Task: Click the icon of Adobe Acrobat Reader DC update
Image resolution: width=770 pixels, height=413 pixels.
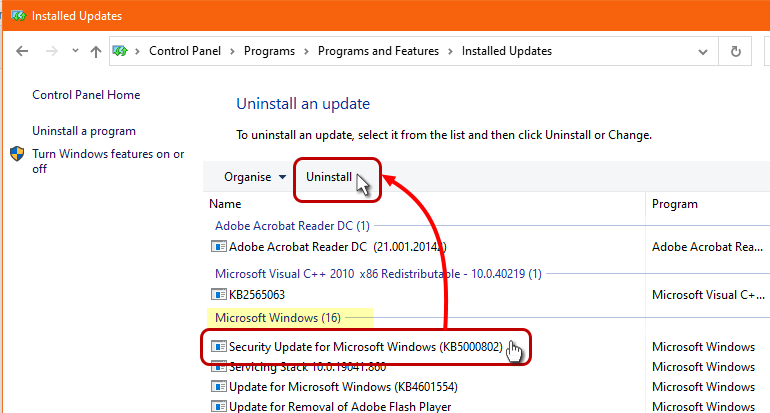Action: pos(219,247)
